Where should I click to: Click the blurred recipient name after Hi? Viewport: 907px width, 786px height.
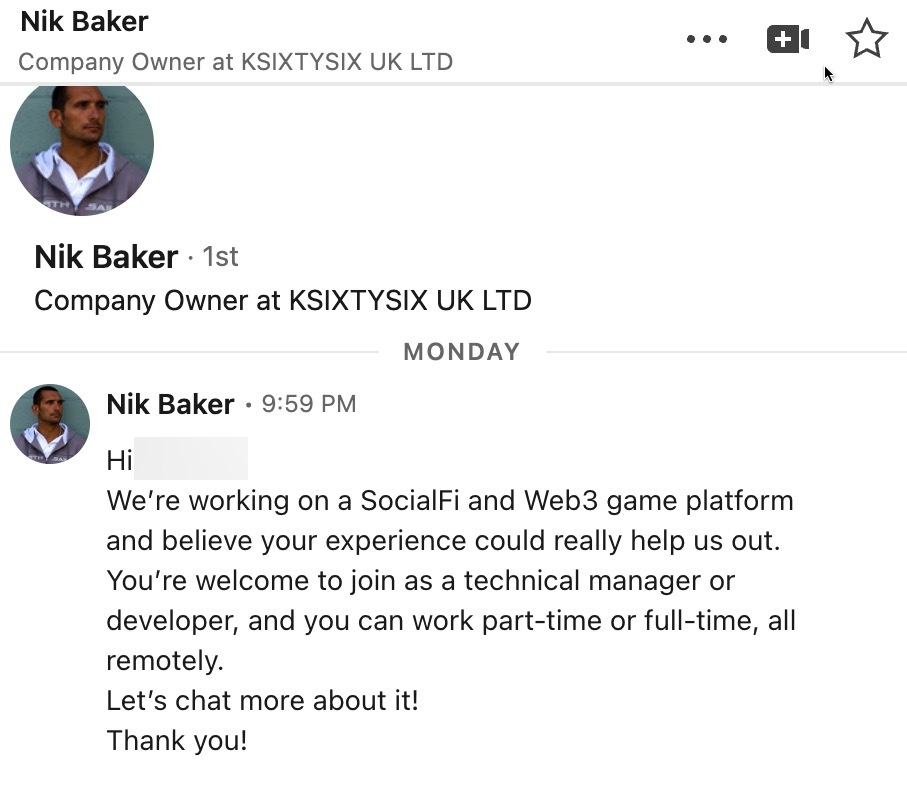point(191,460)
